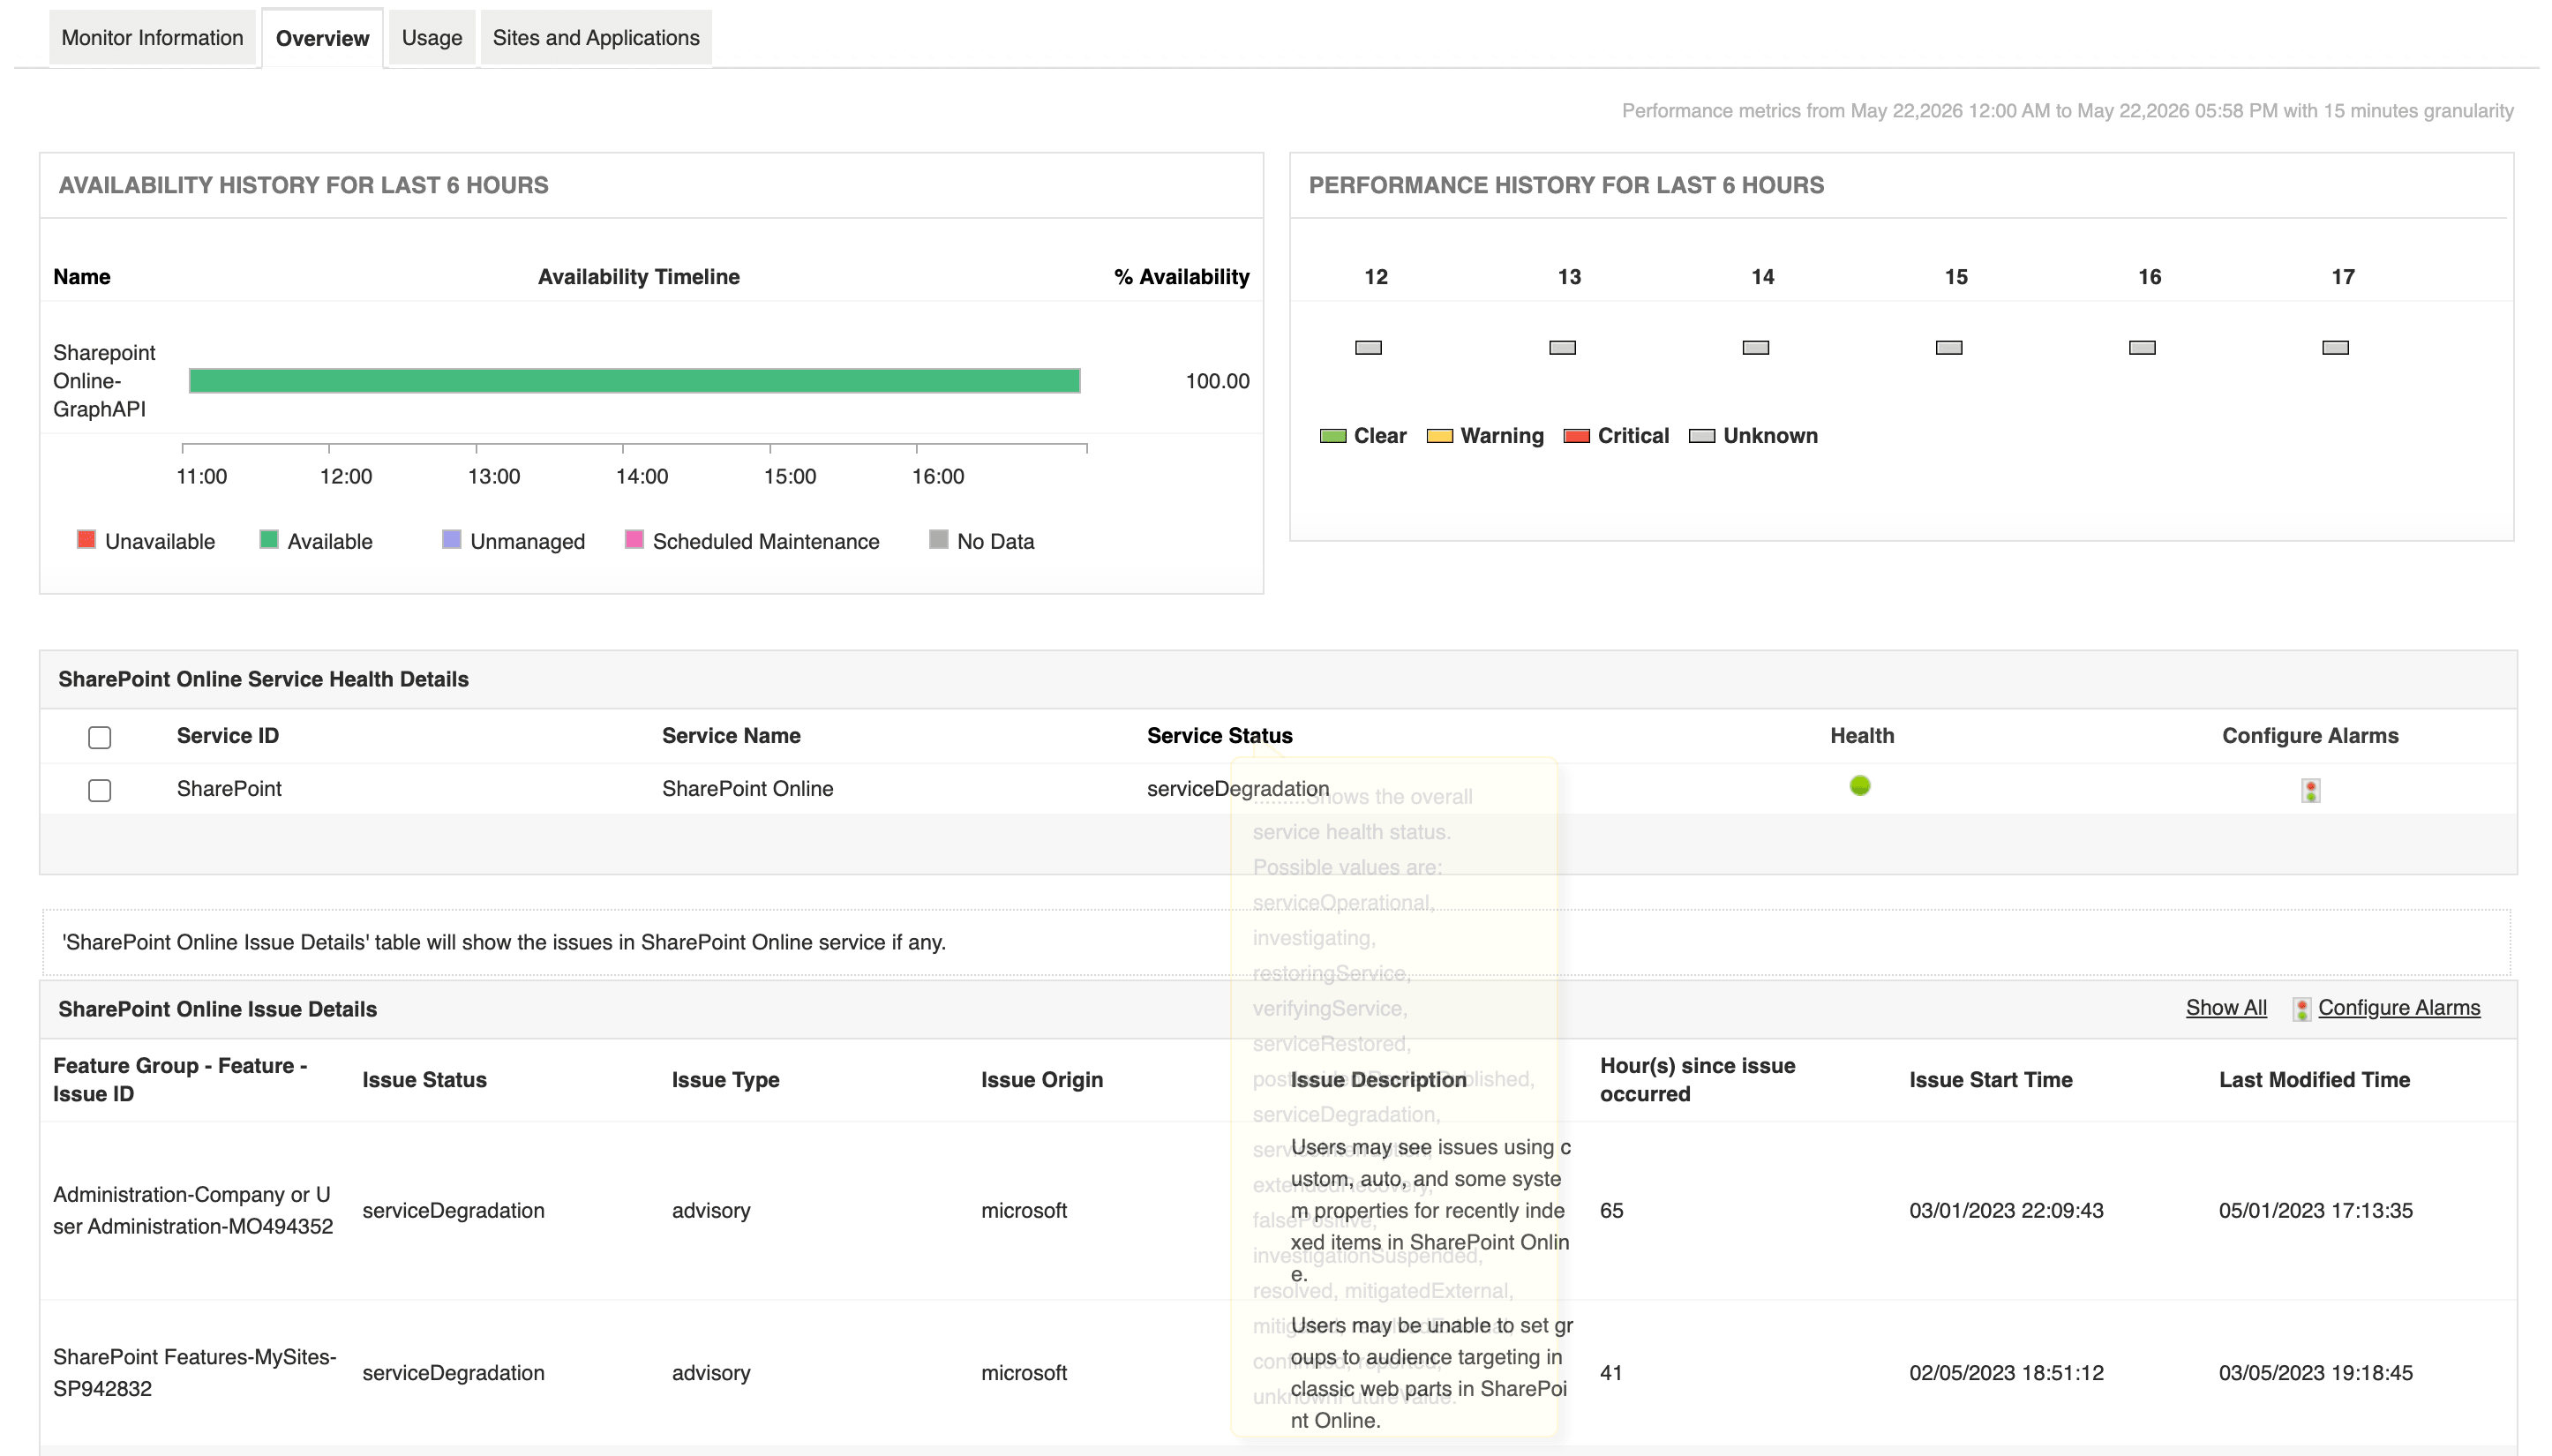Click last modified 03/05/2023 19:18:45
This screenshot has height=1456, width=2552.
(x=2316, y=1373)
